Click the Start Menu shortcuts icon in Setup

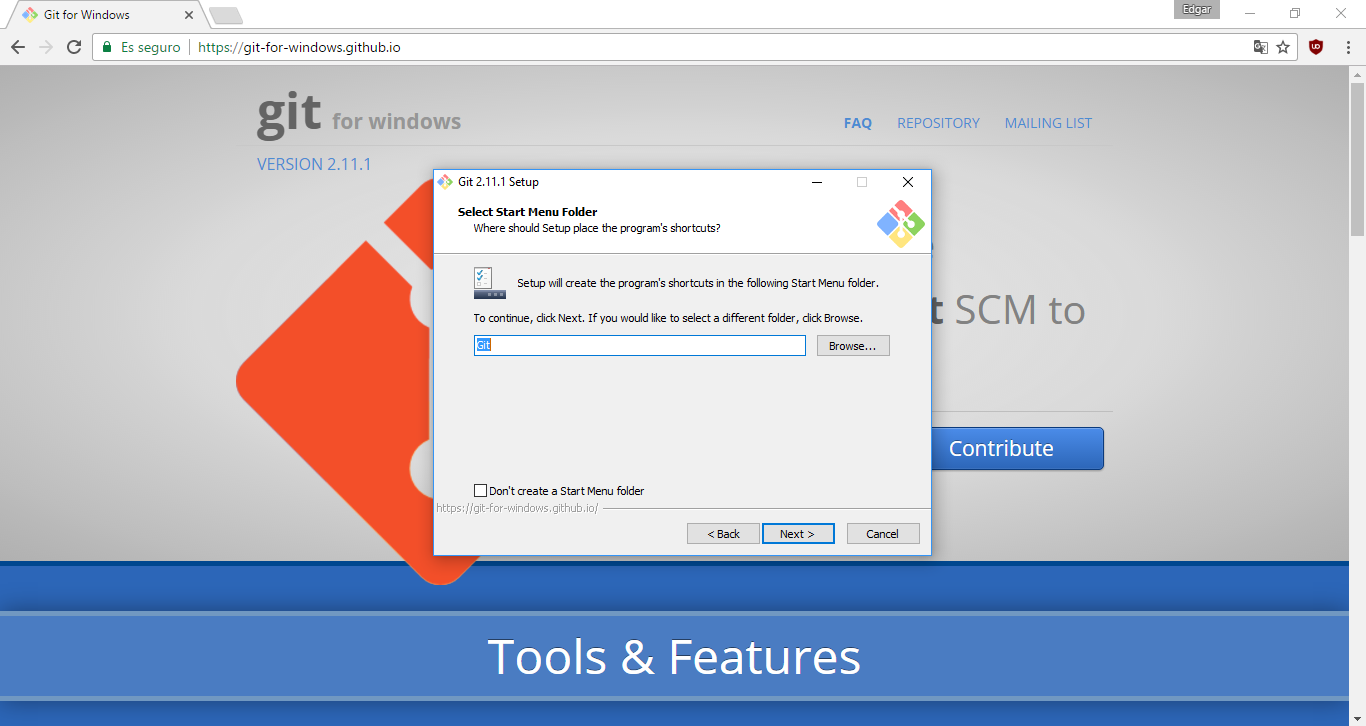(490, 283)
